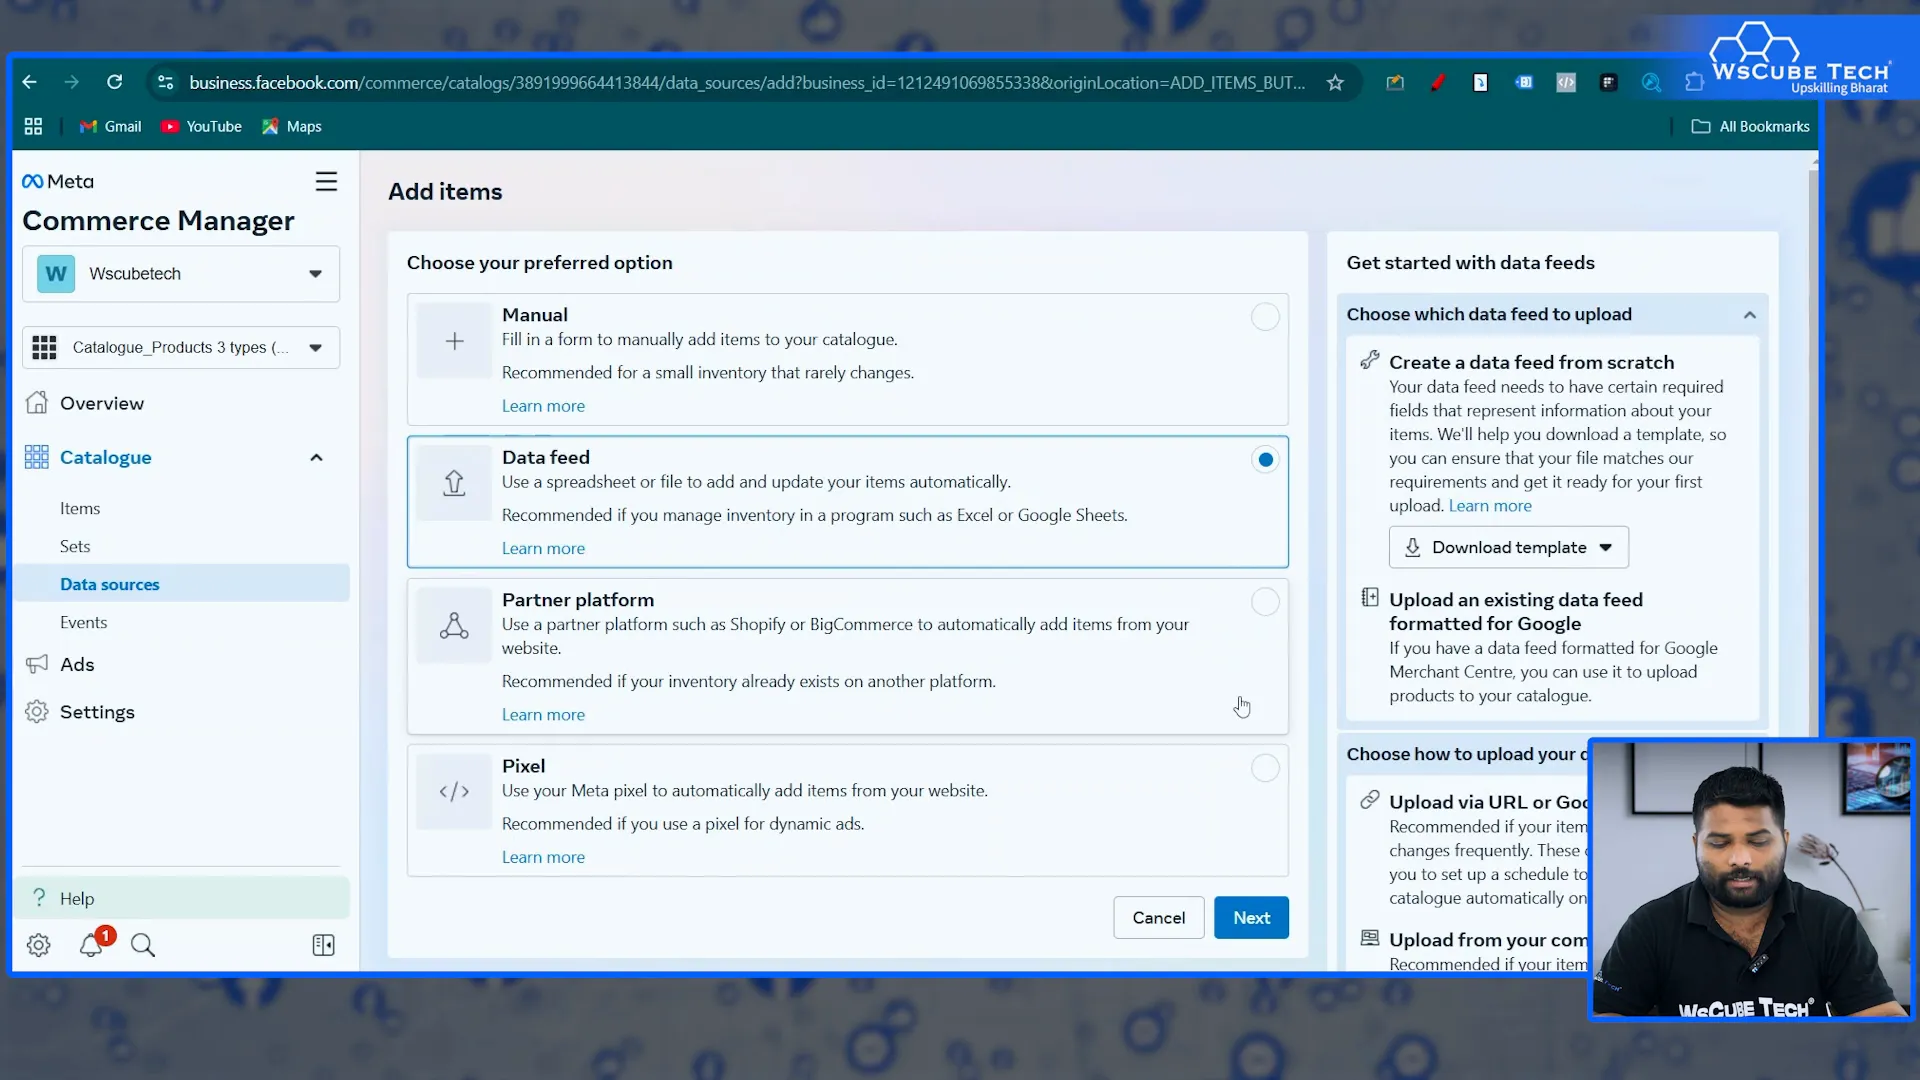Image resolution: width=1920 pixels, height=1080 pixels.
Task: Open Settings in the sidebar menu
Action: tap(97, 712)
